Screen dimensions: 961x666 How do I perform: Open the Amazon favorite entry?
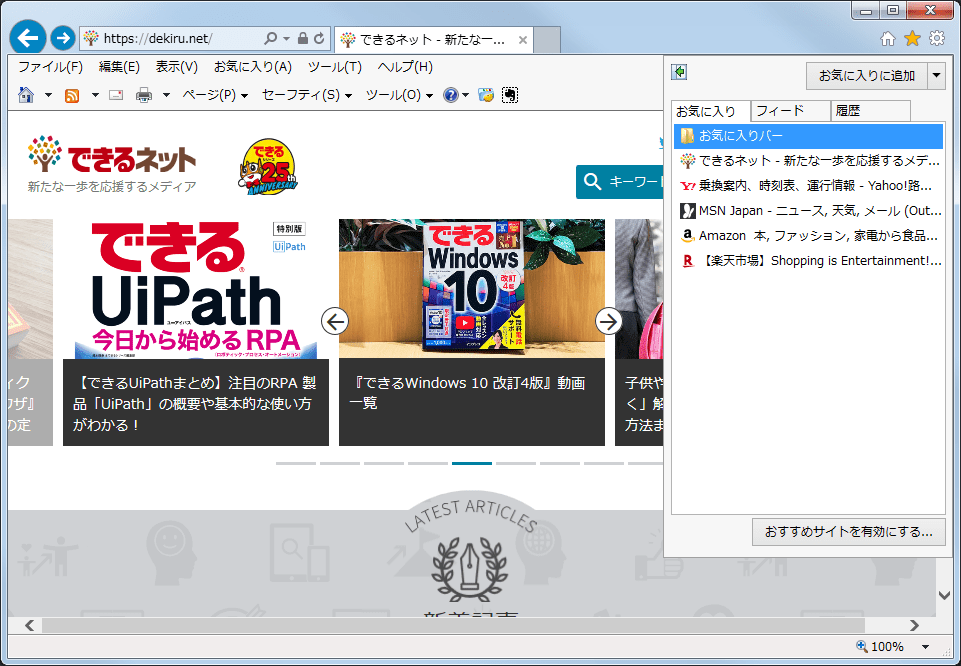[808, 236]
